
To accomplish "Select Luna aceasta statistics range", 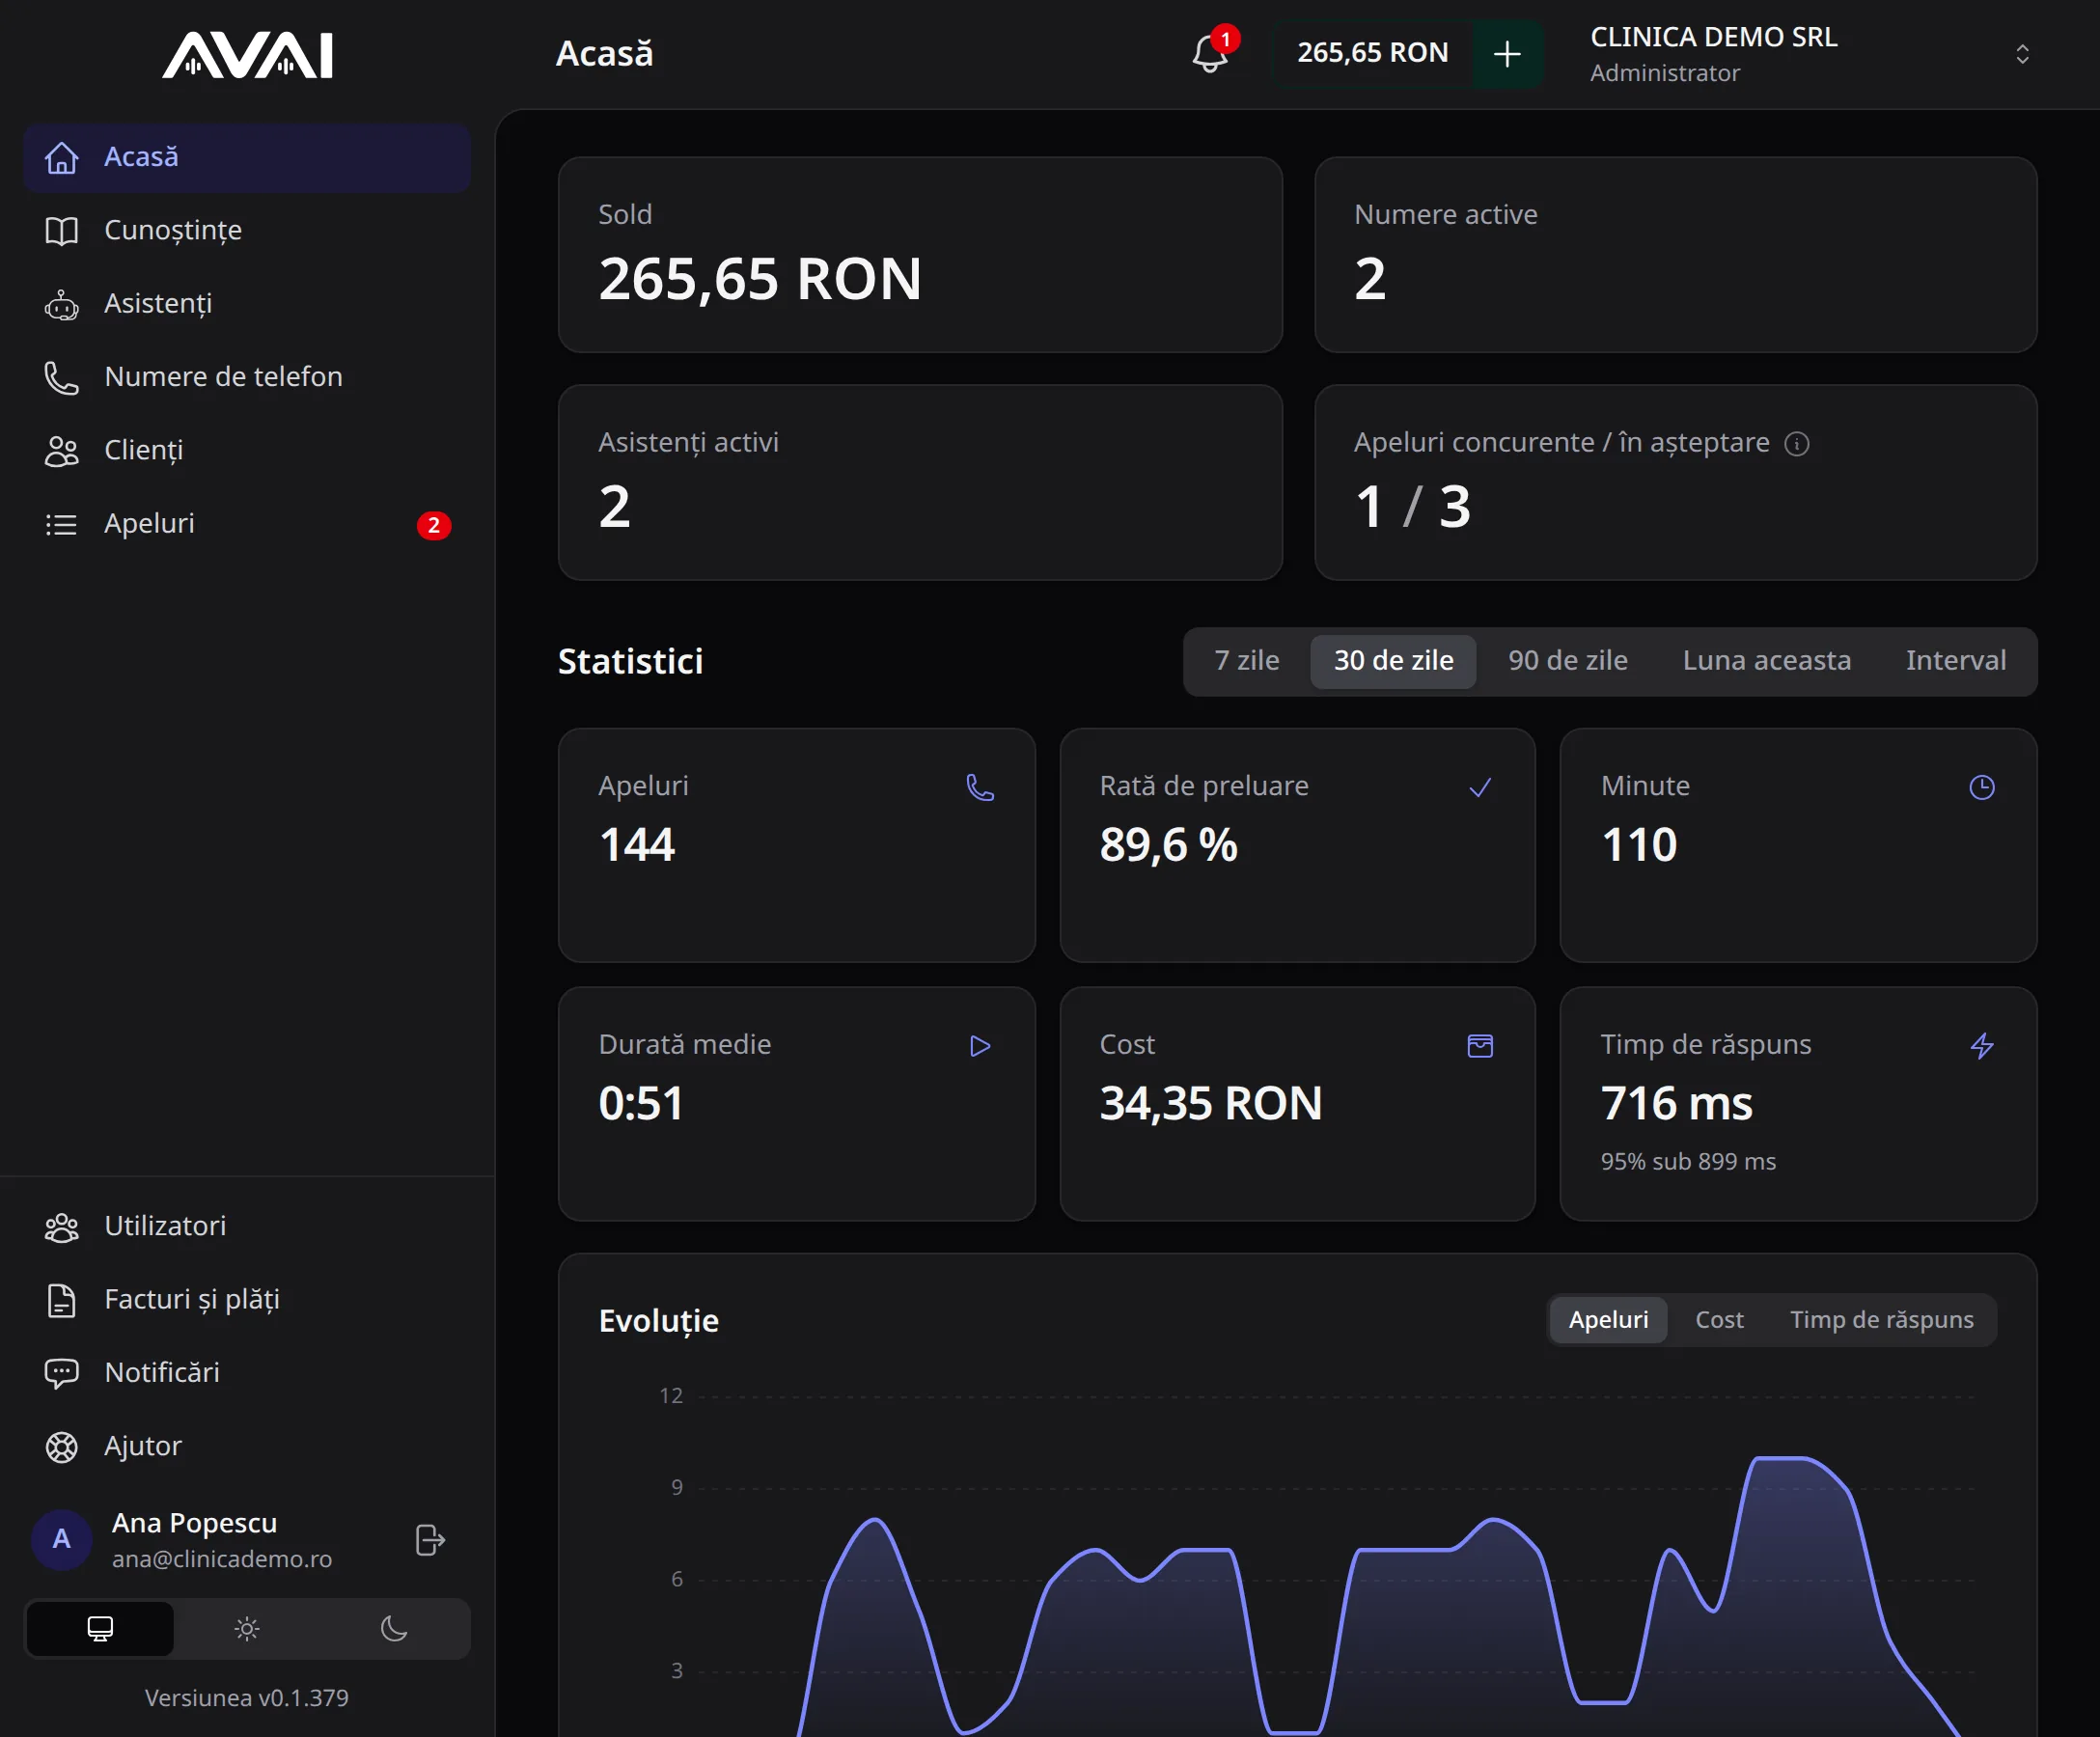I will click(x=1766, y=661).
